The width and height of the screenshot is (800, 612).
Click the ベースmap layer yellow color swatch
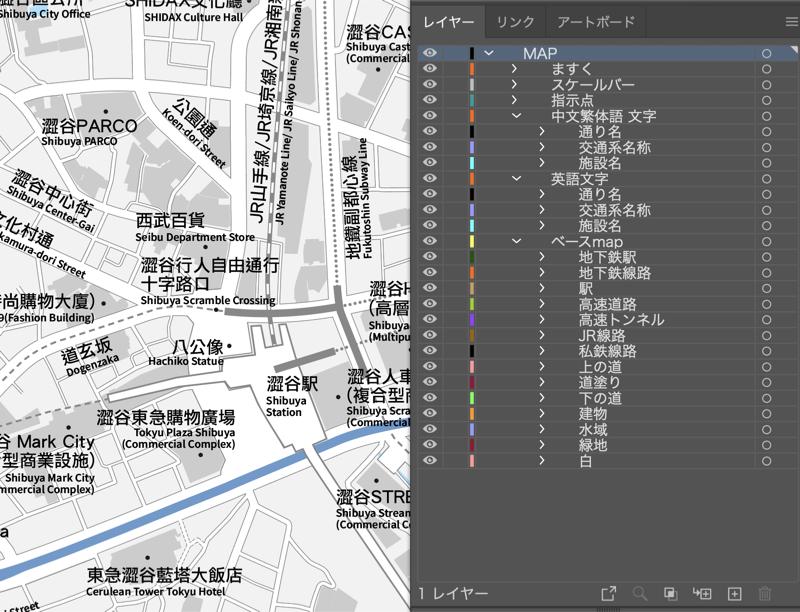point(472,241)
